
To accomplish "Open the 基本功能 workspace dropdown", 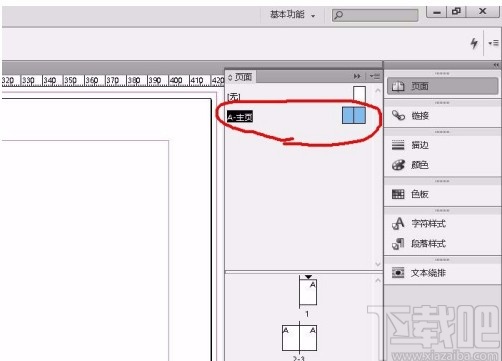I will pos(292,15).
